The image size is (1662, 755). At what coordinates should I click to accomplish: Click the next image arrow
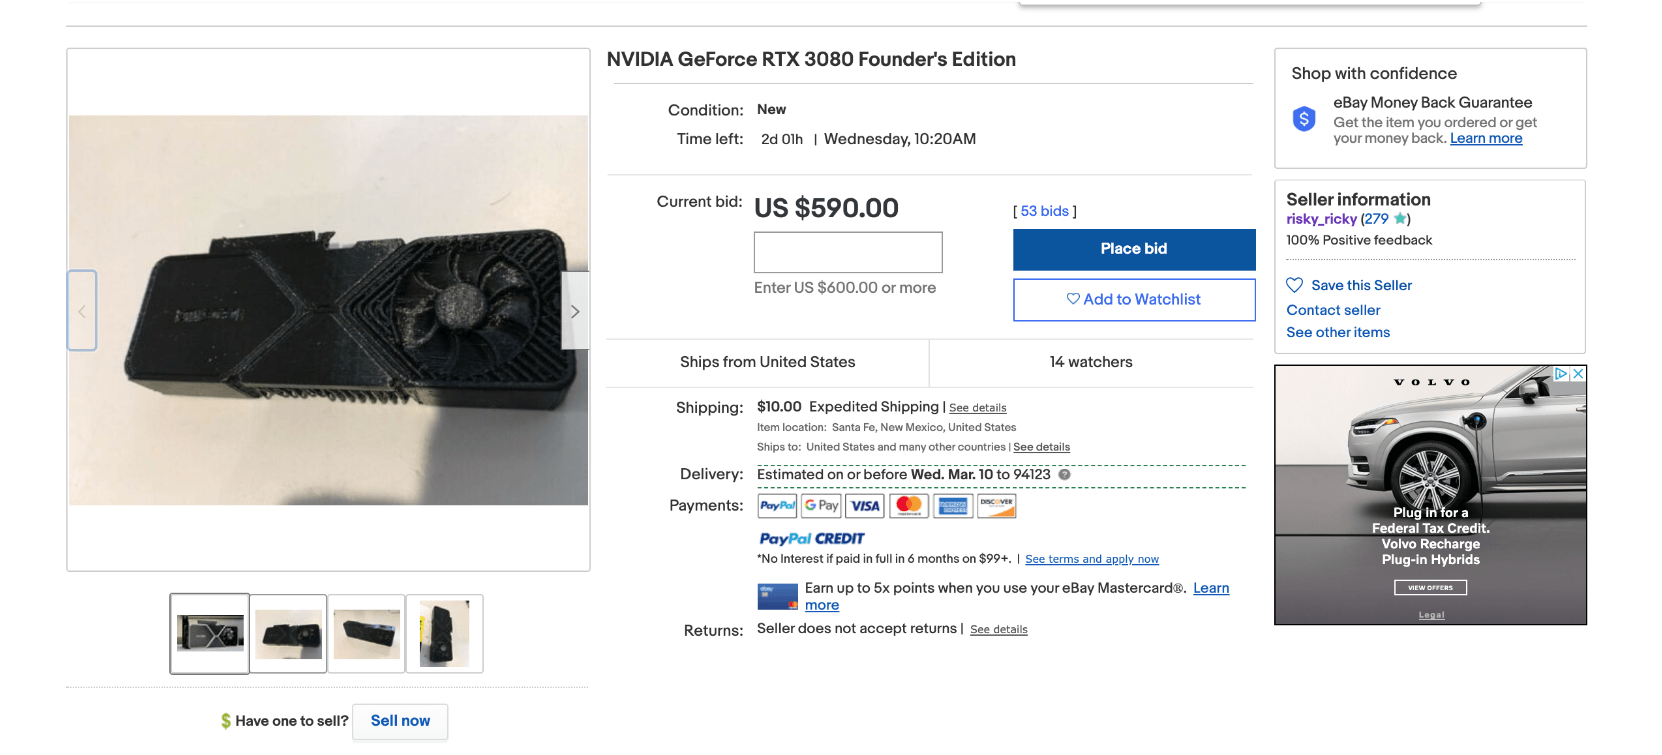tap(575, 311)
